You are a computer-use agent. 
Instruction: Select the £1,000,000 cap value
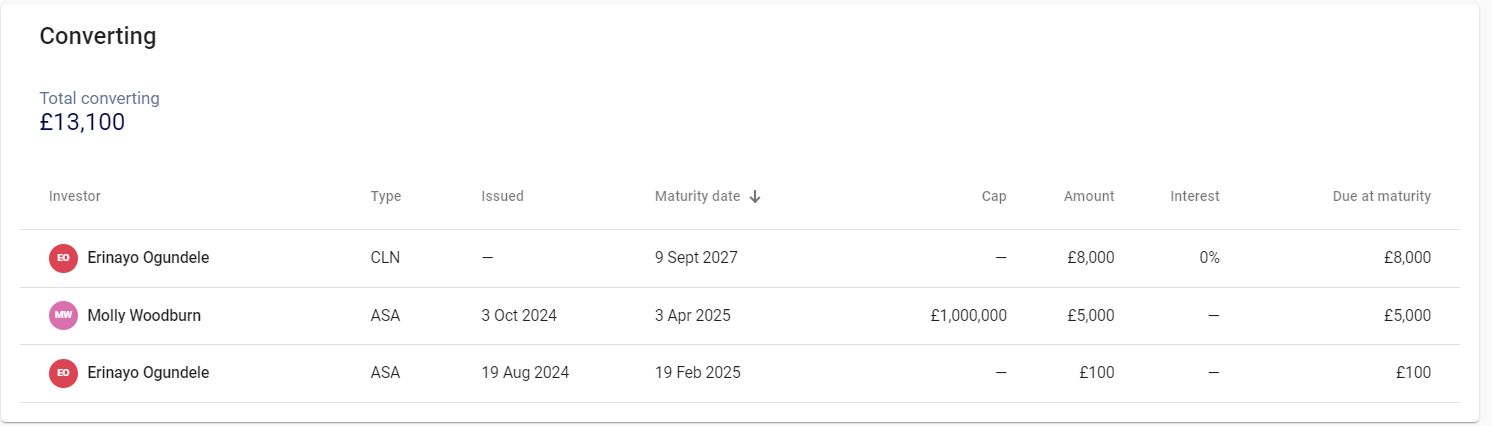pos(968,316)
